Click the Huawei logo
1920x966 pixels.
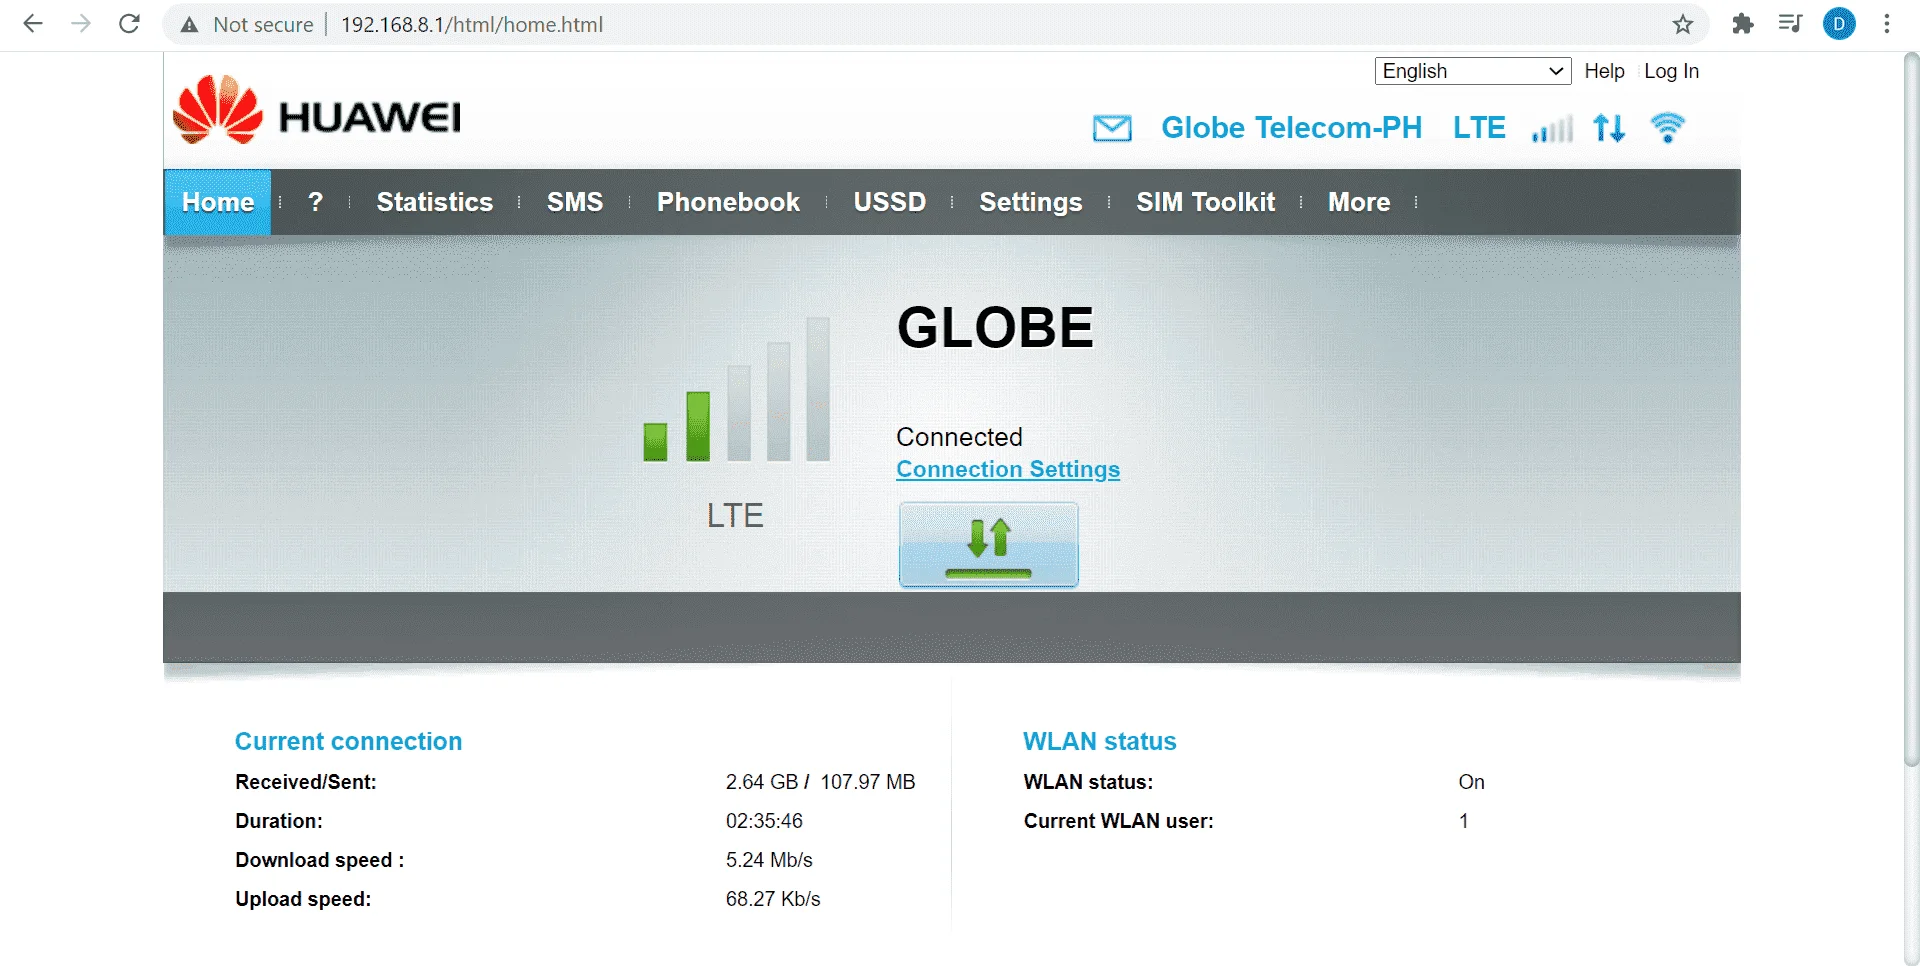pos(317,110)
